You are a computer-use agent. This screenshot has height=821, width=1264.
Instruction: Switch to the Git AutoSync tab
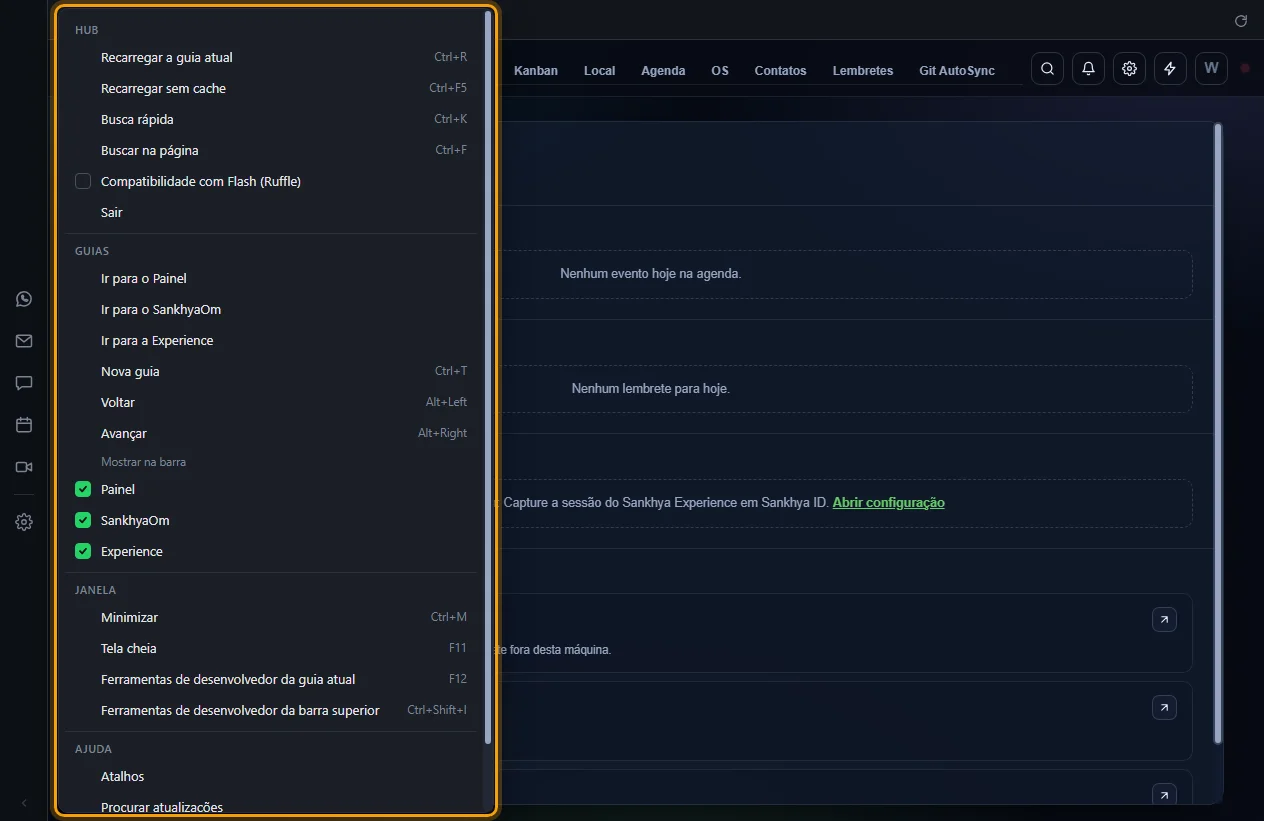tap(957, 71)
